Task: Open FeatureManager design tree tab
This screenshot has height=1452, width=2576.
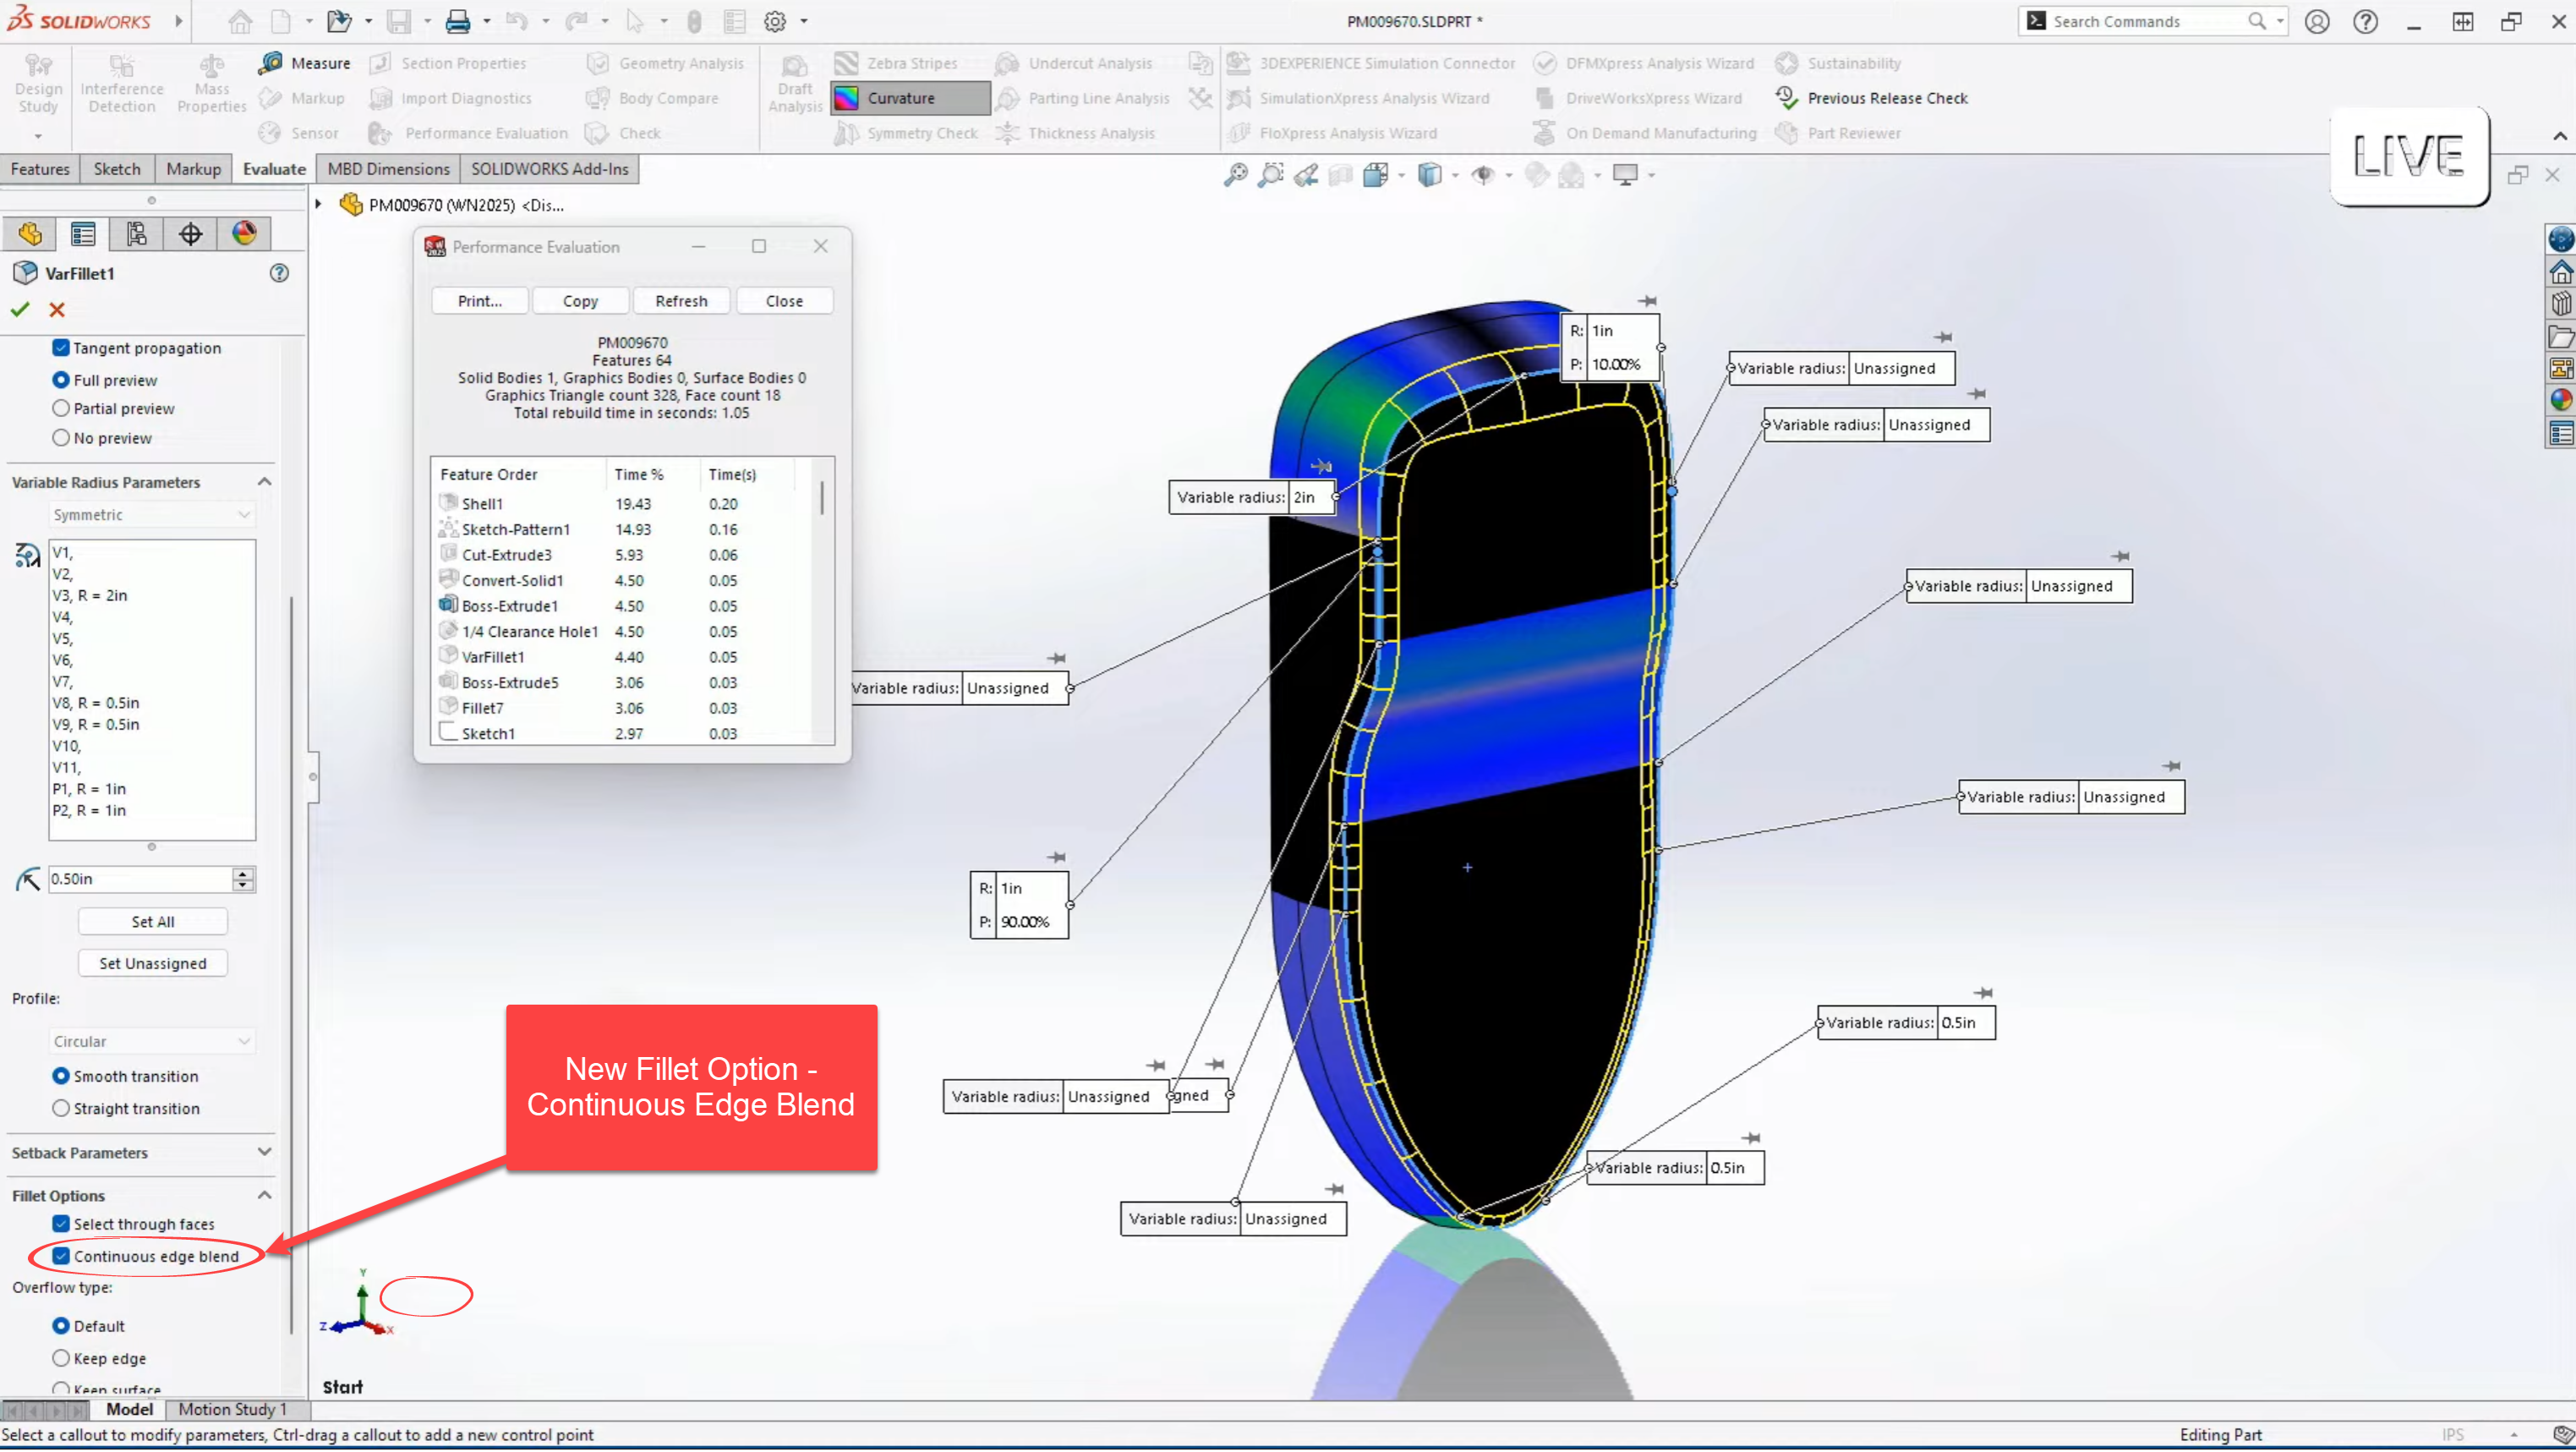Action: pos(30,234)
